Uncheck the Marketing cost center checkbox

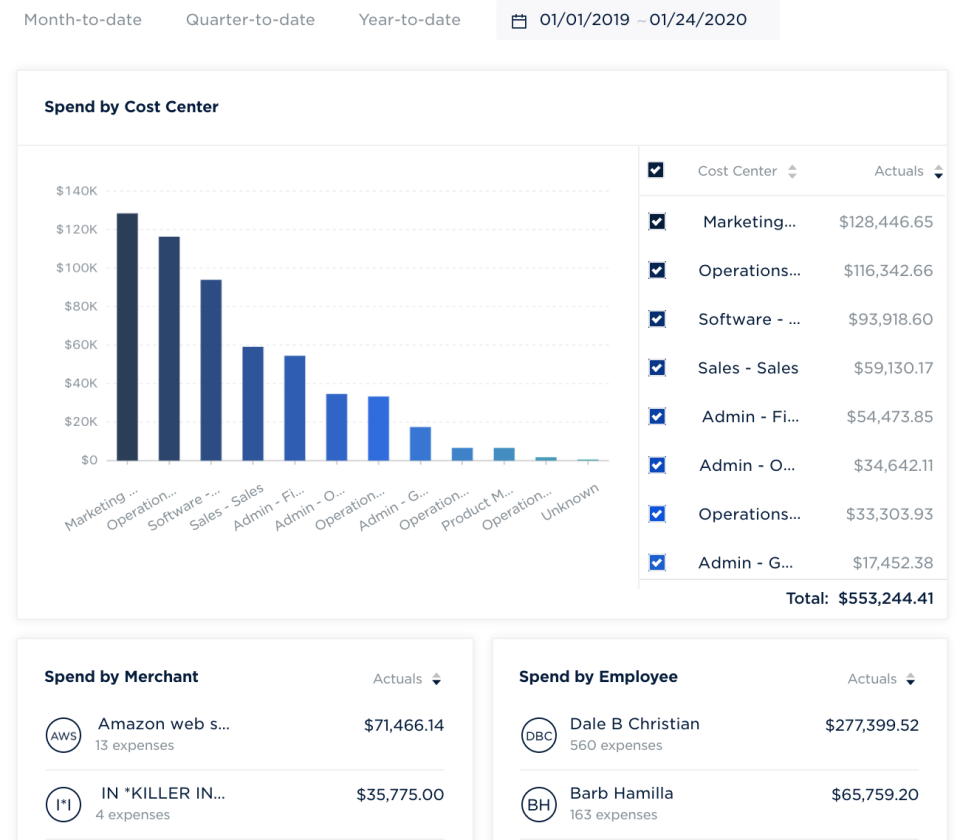(656, 221)
